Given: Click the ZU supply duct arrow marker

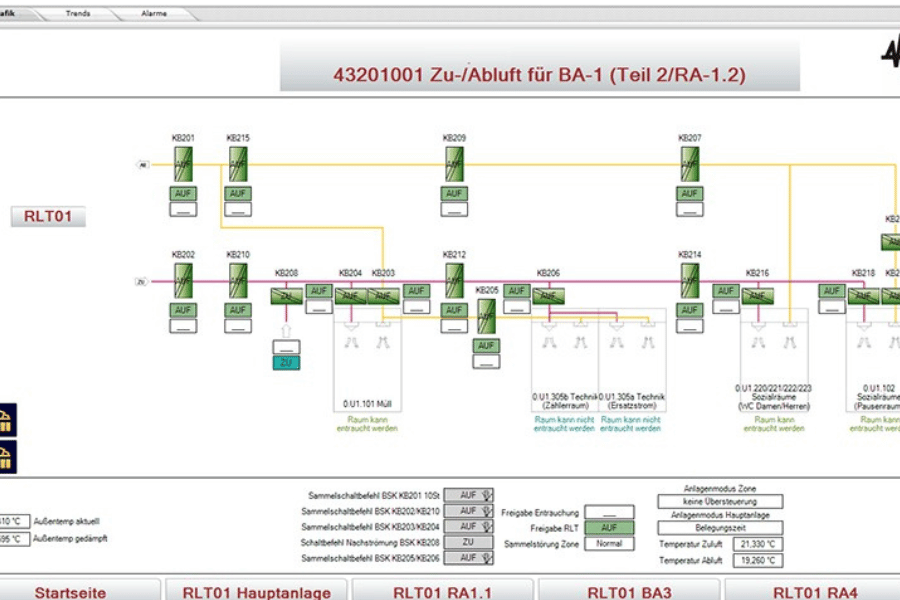Looking at the screenshot, I should coord(141,281).
